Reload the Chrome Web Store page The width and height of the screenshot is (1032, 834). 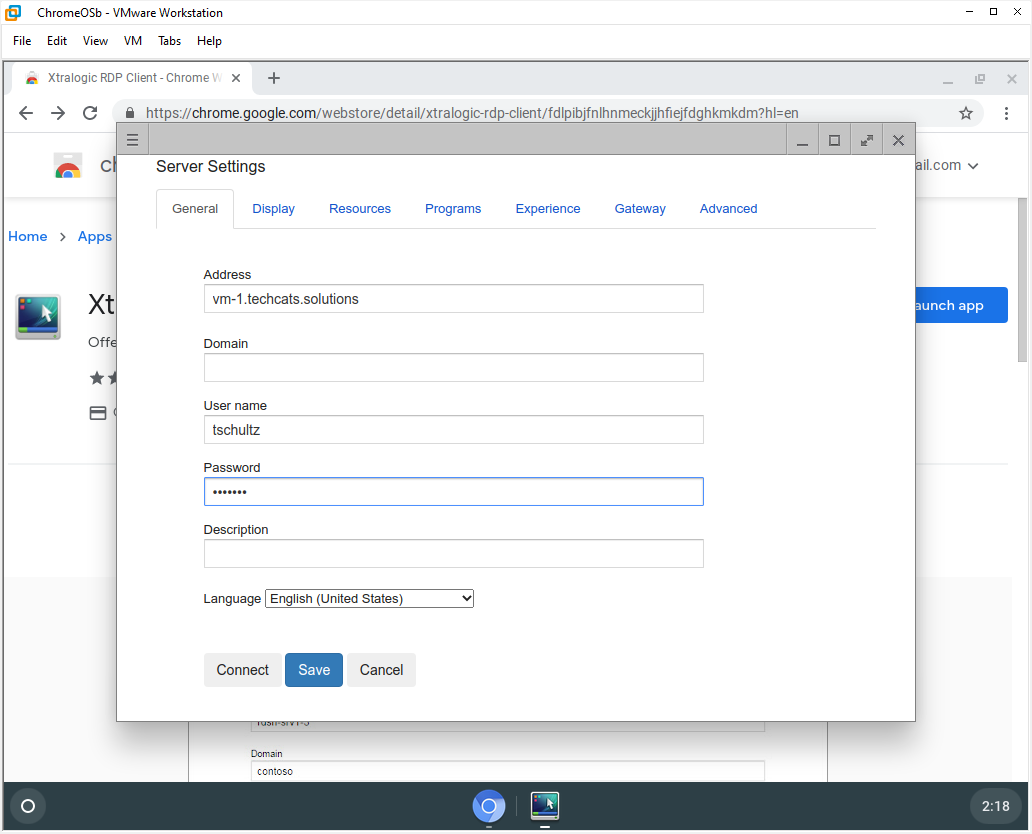pos(90,113)
